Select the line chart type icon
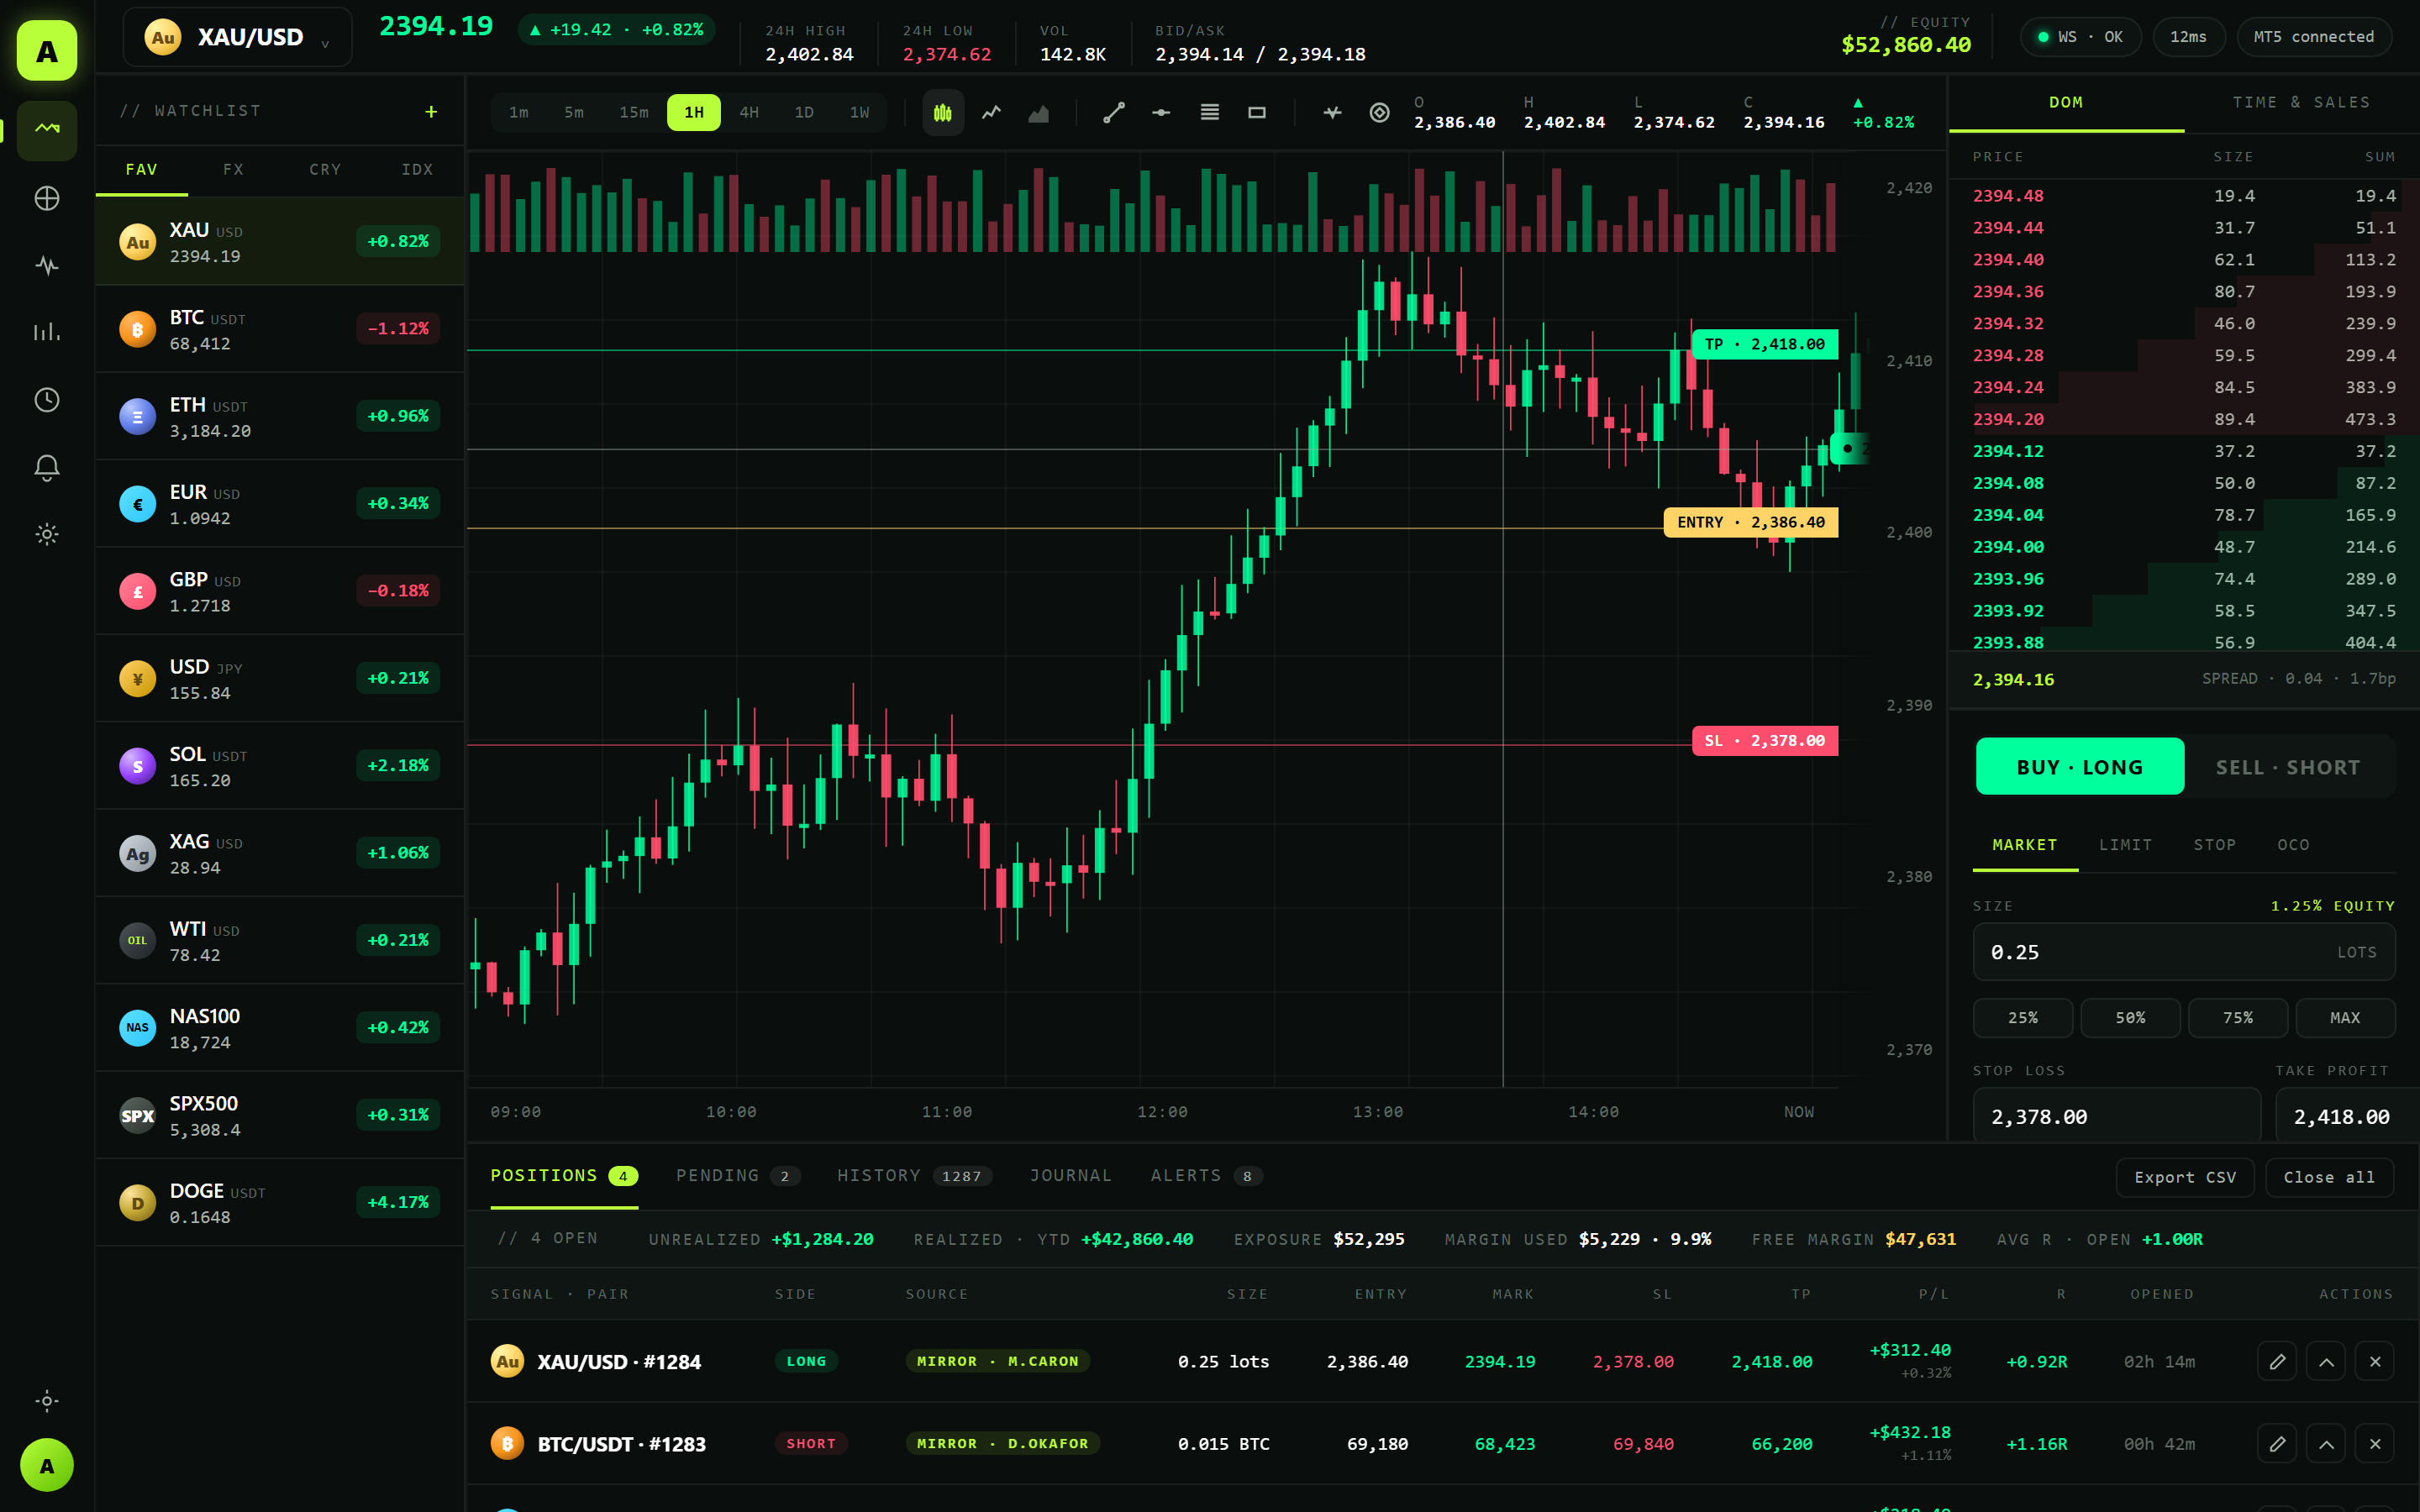 [x=991, y=113]
